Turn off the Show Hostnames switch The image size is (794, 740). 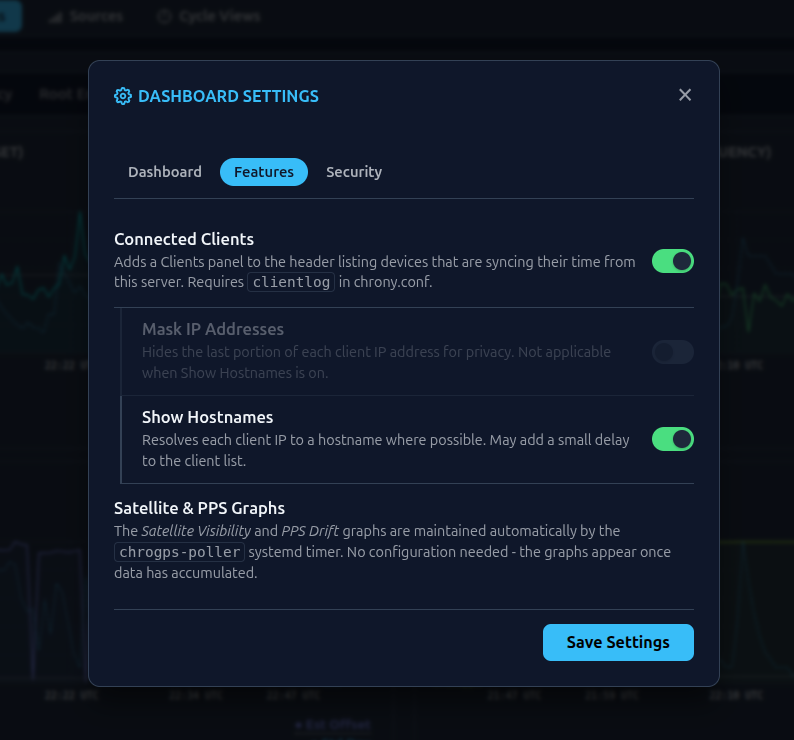(x=672, y=439)
